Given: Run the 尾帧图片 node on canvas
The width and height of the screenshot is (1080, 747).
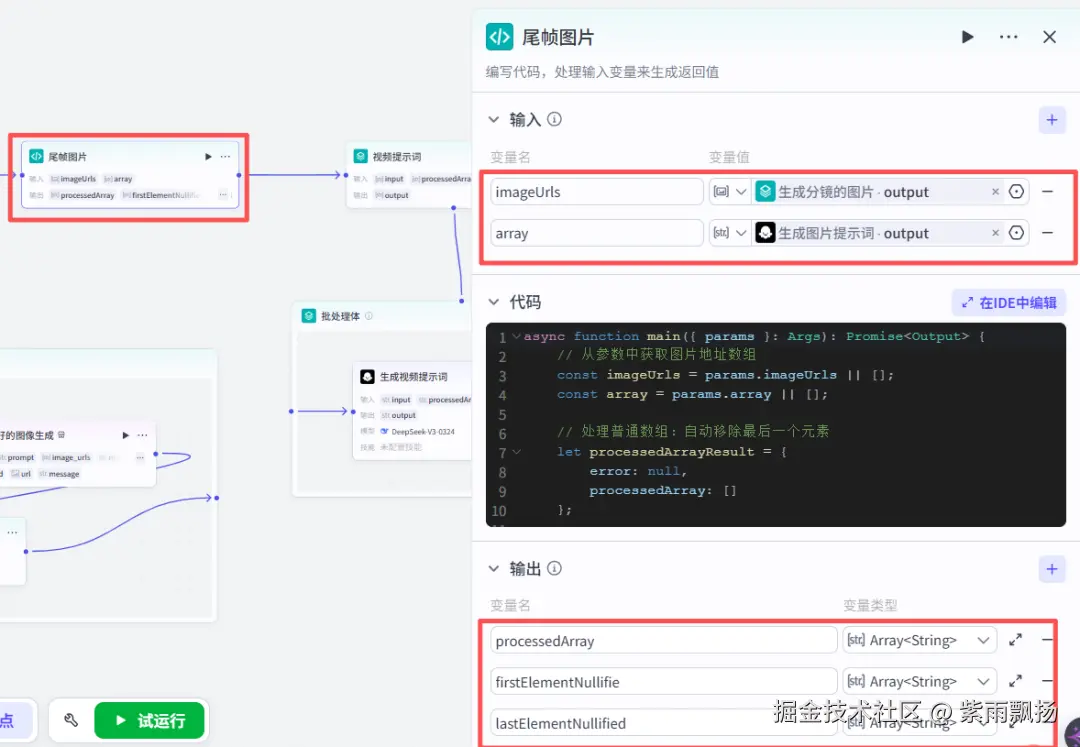Looking at the screenshot, I should coord(208,157).
